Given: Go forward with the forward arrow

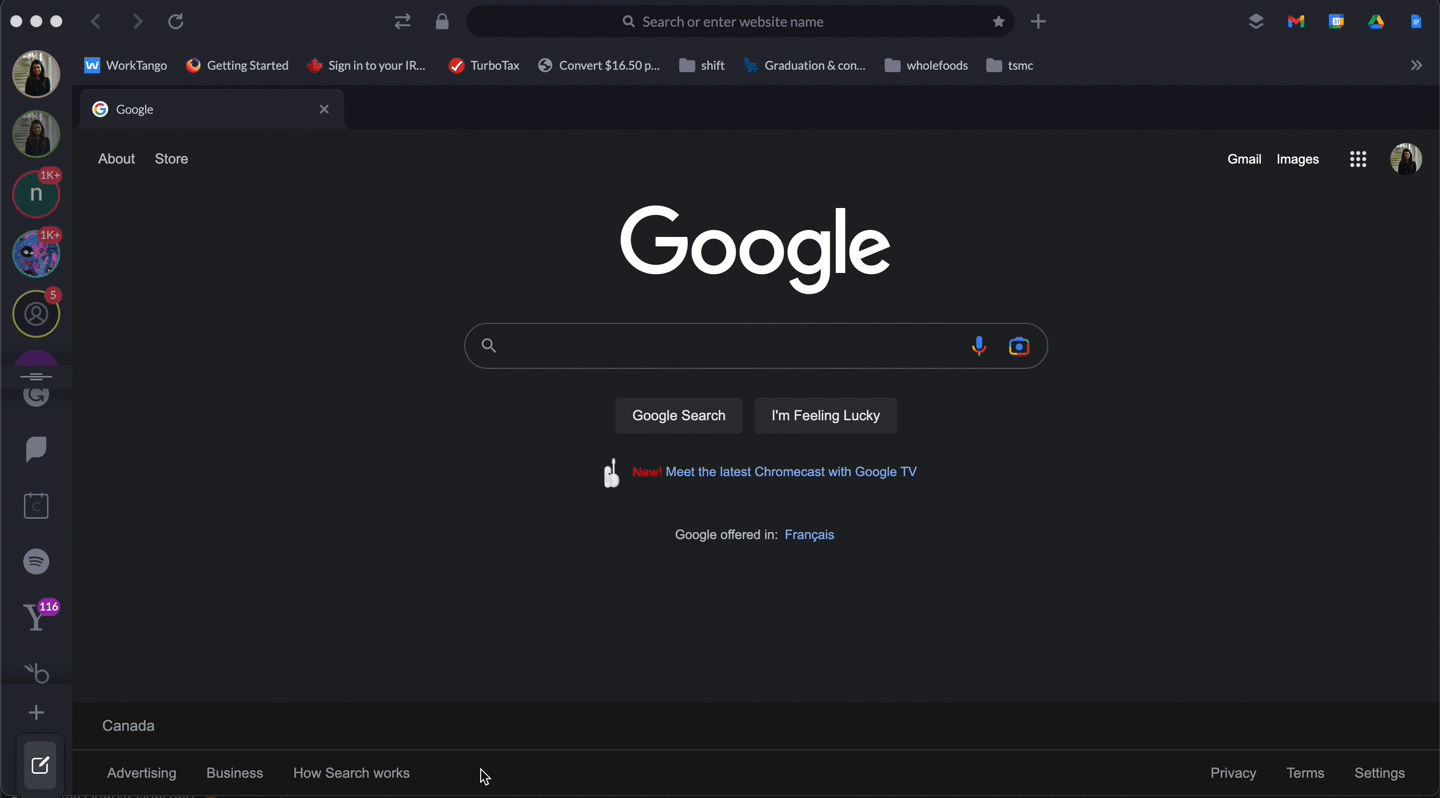Looking at the screenshot, I should click(x=137, y=21).
